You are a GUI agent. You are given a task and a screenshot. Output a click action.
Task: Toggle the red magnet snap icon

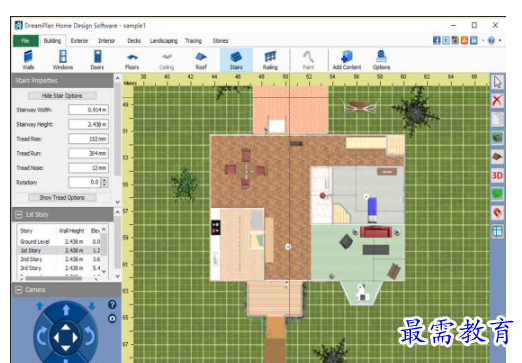(497, 212)
